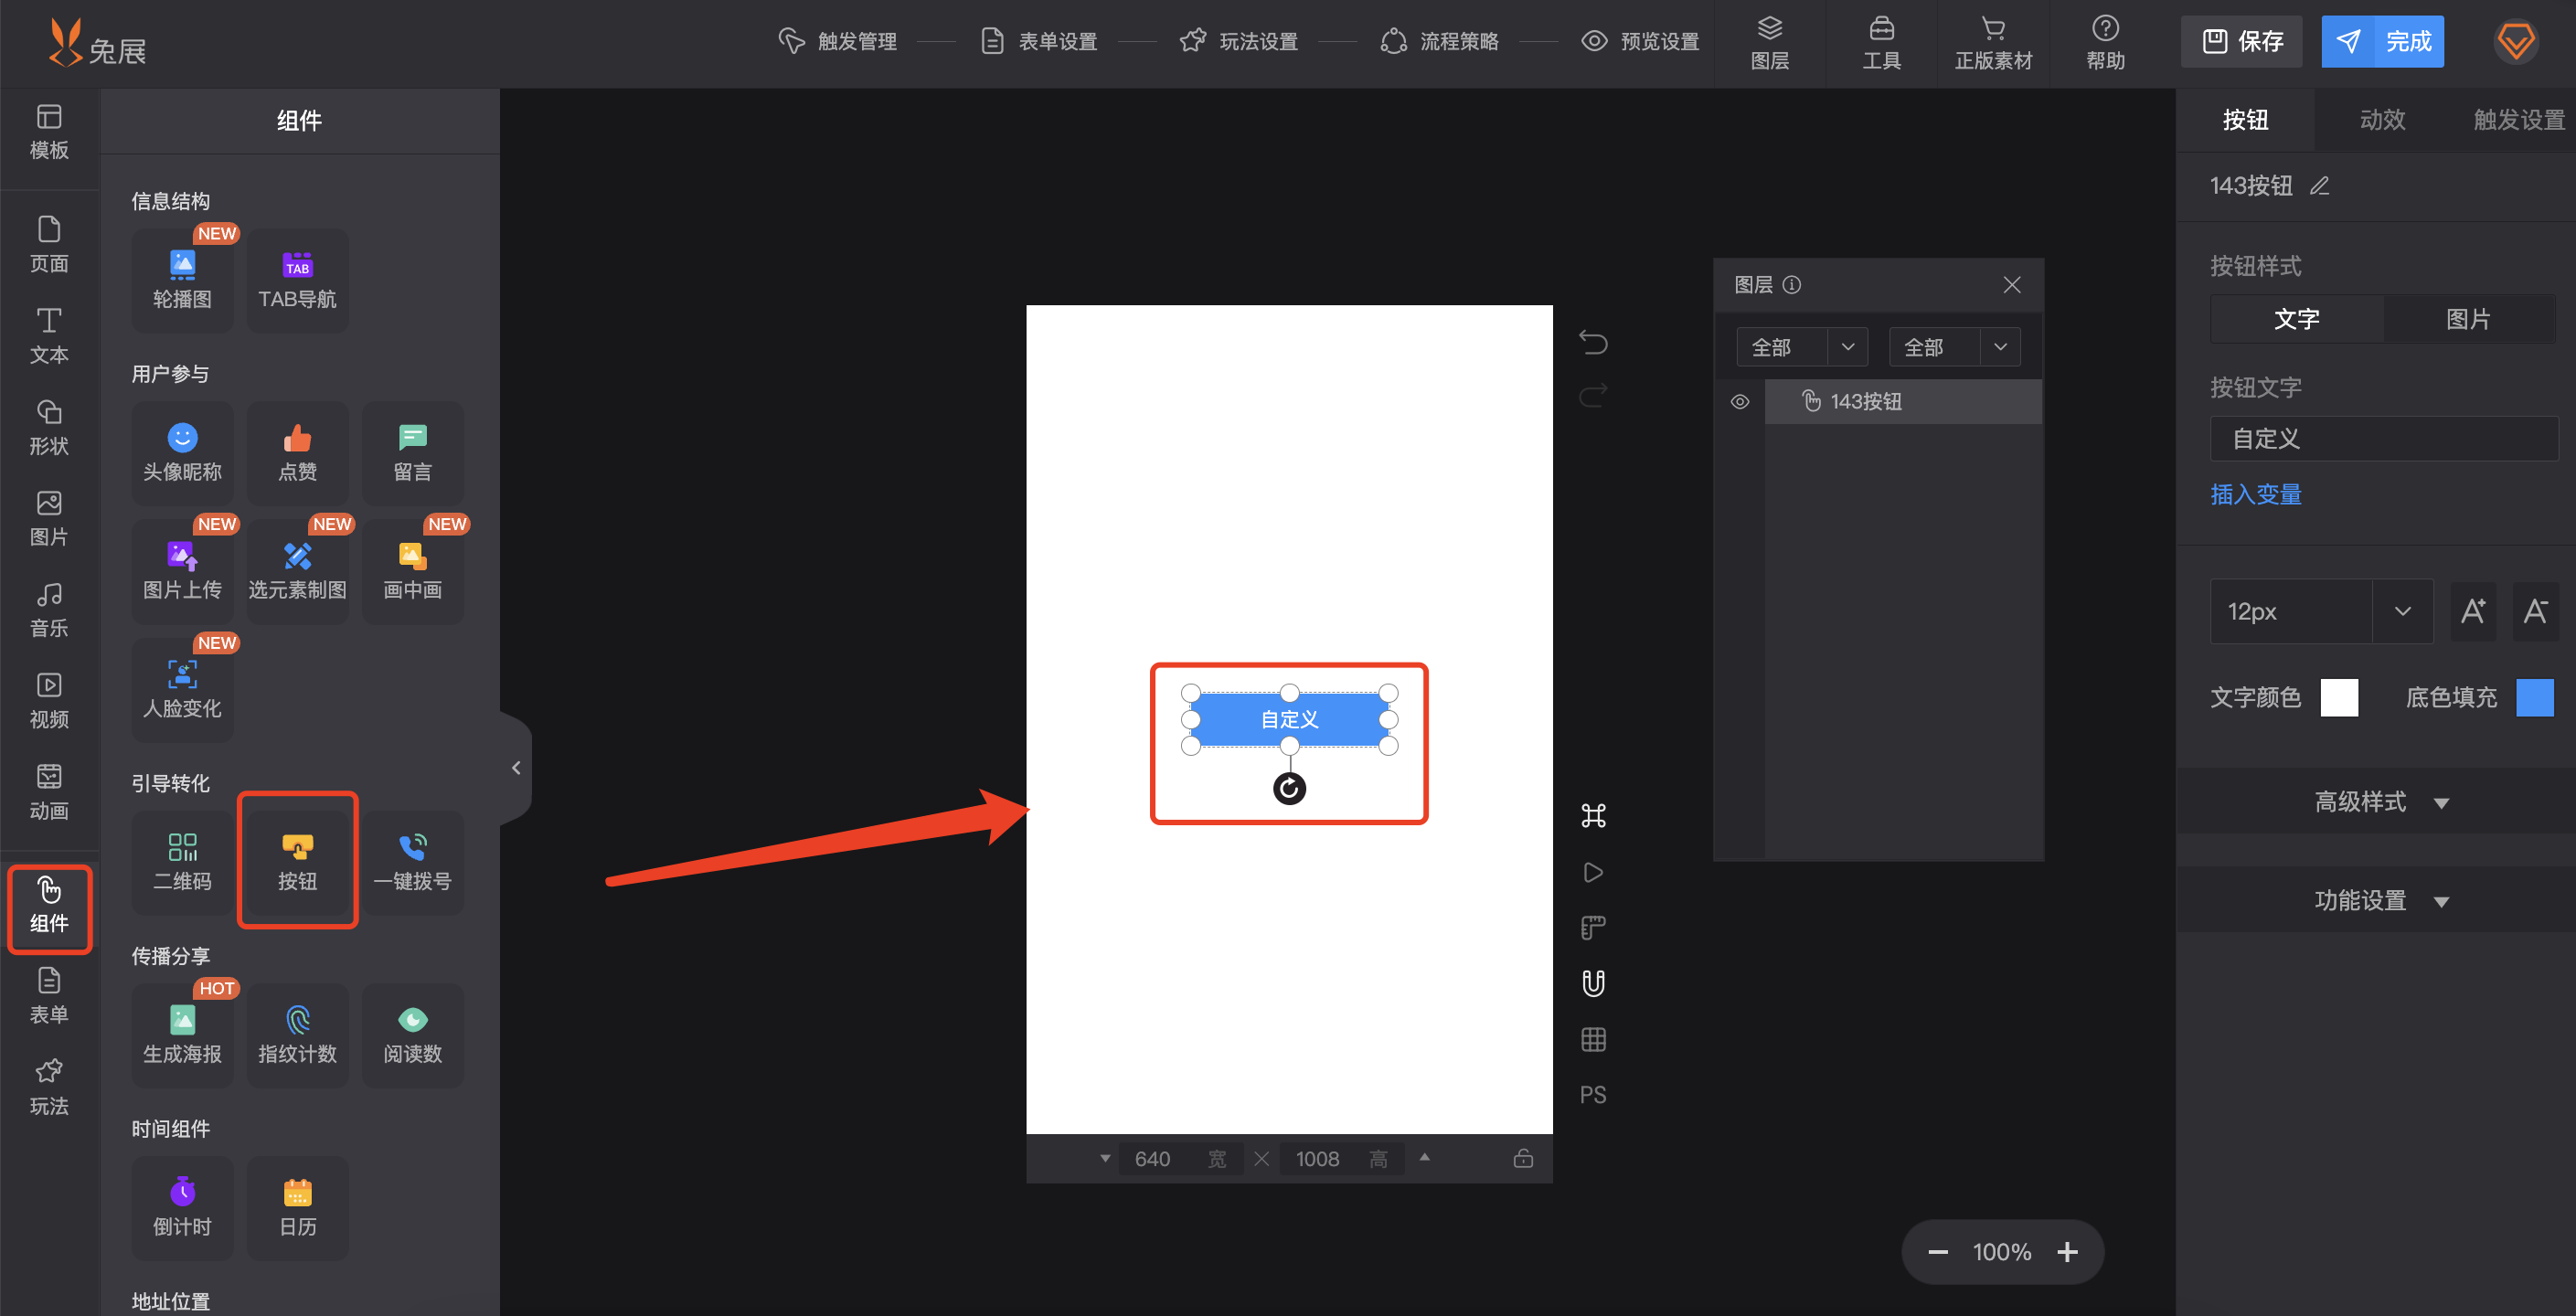Viewport: 2576px width, 1316px height.
Task: Open the 图片 image sidebar panel
Action: 49,518
